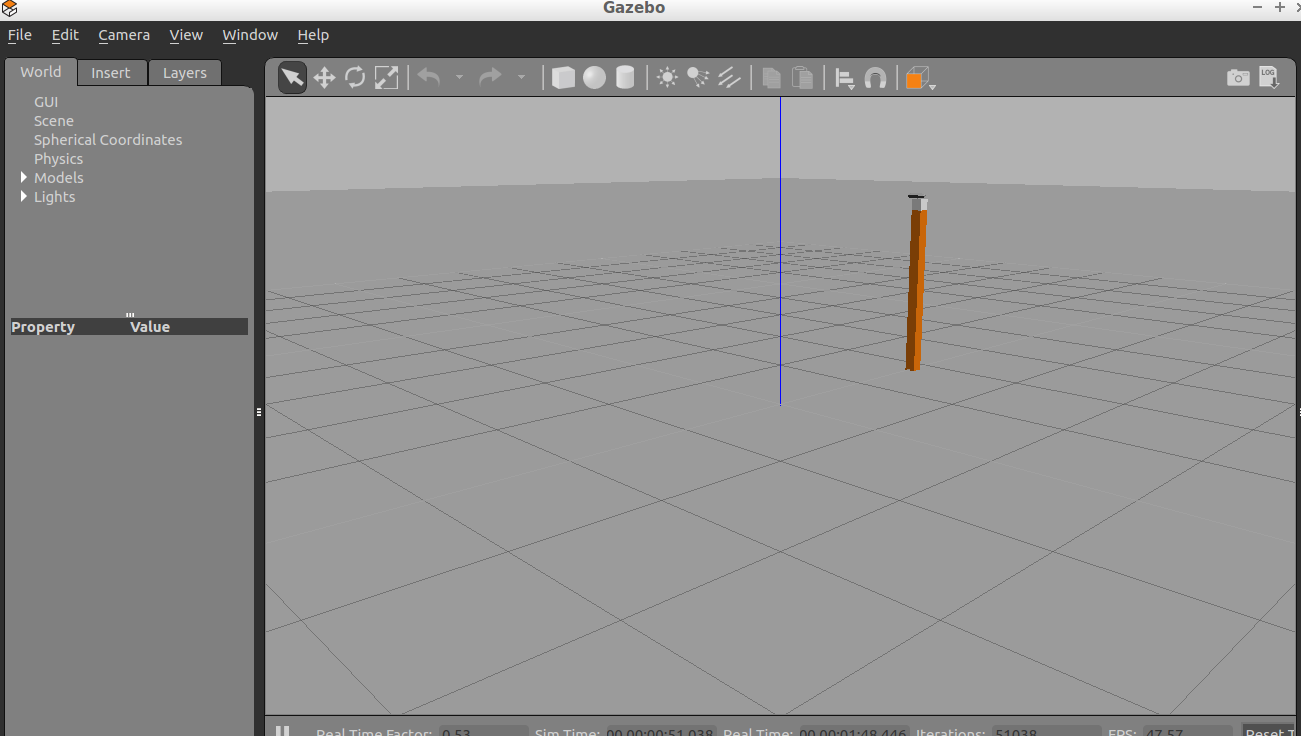The image size is (1301, 736).
Task: Select Physics in world tree
Action: (x=58, y=159)
